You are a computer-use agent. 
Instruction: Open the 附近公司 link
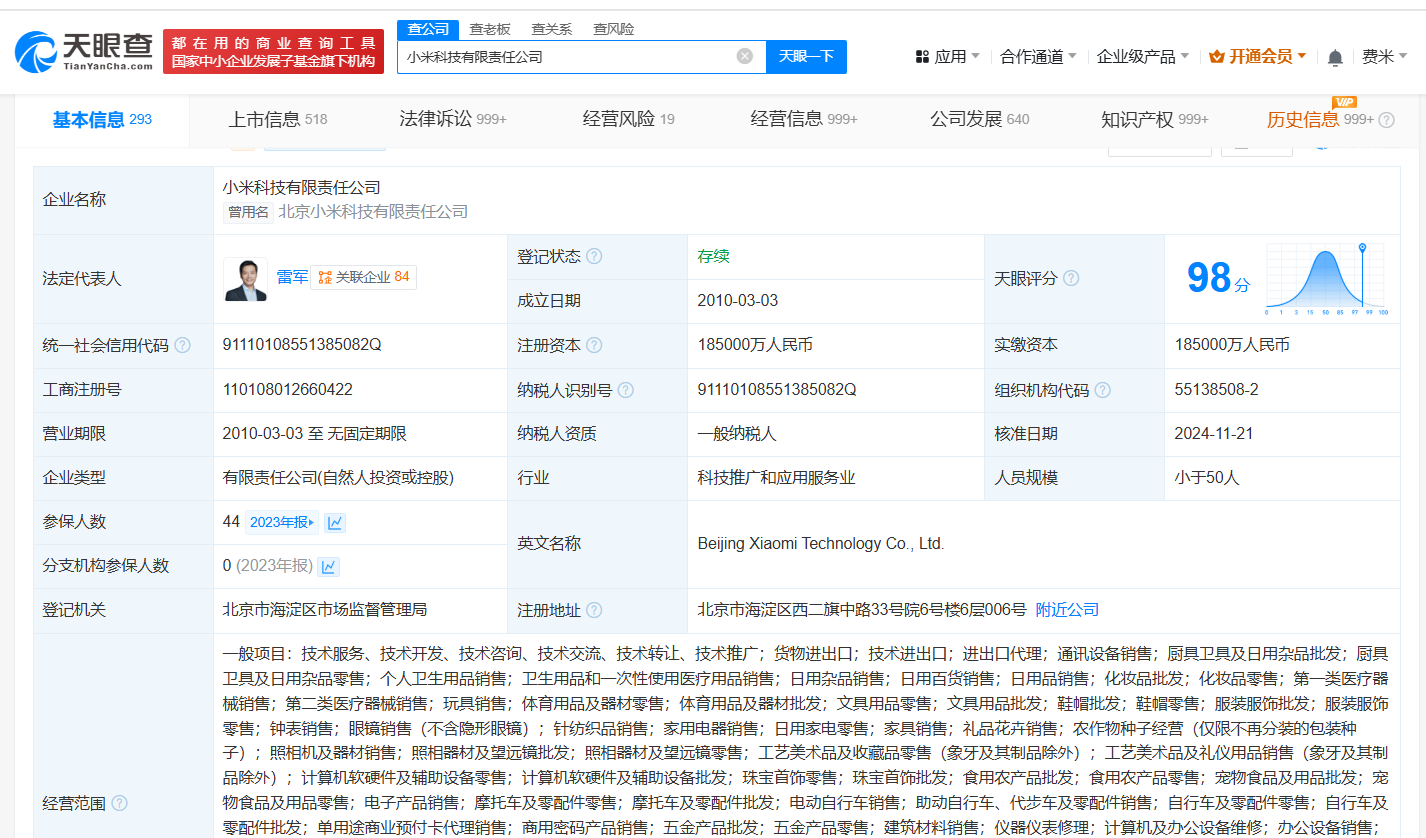coord(1067,610)
